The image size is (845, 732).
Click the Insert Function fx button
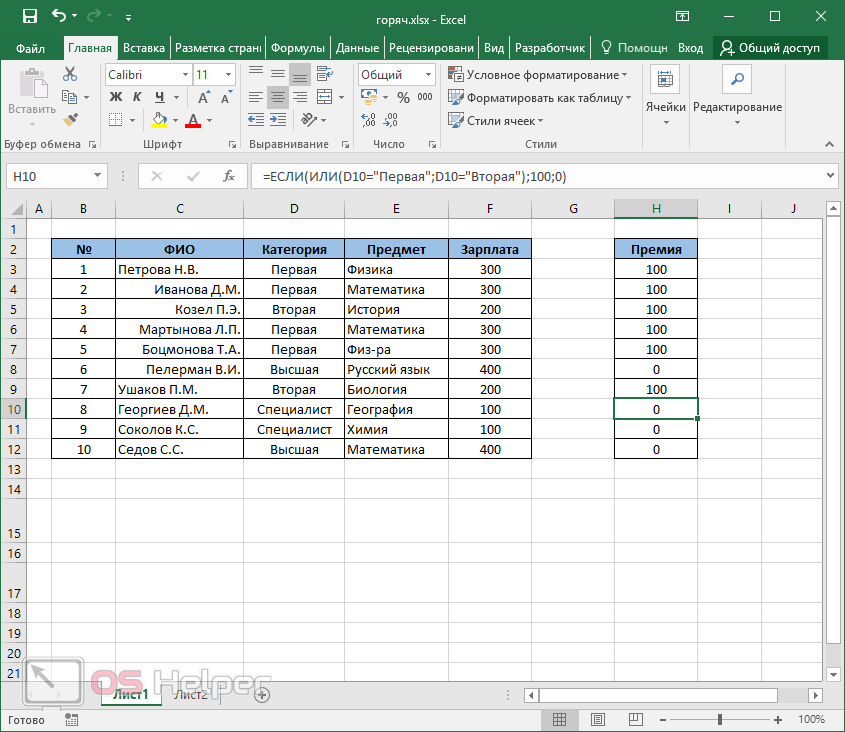[229, 176]
